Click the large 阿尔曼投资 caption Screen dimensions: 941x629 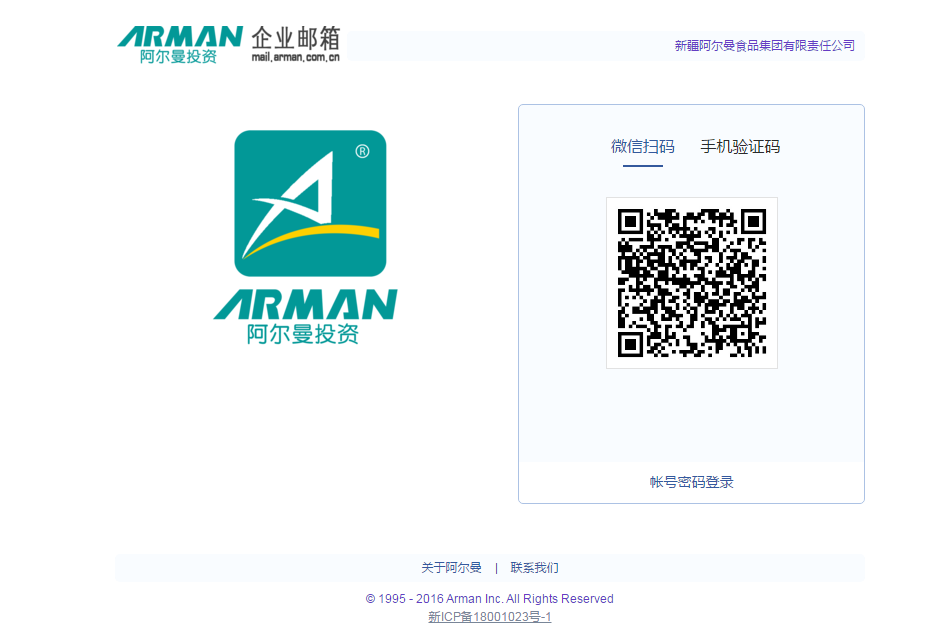click(302, 334)
